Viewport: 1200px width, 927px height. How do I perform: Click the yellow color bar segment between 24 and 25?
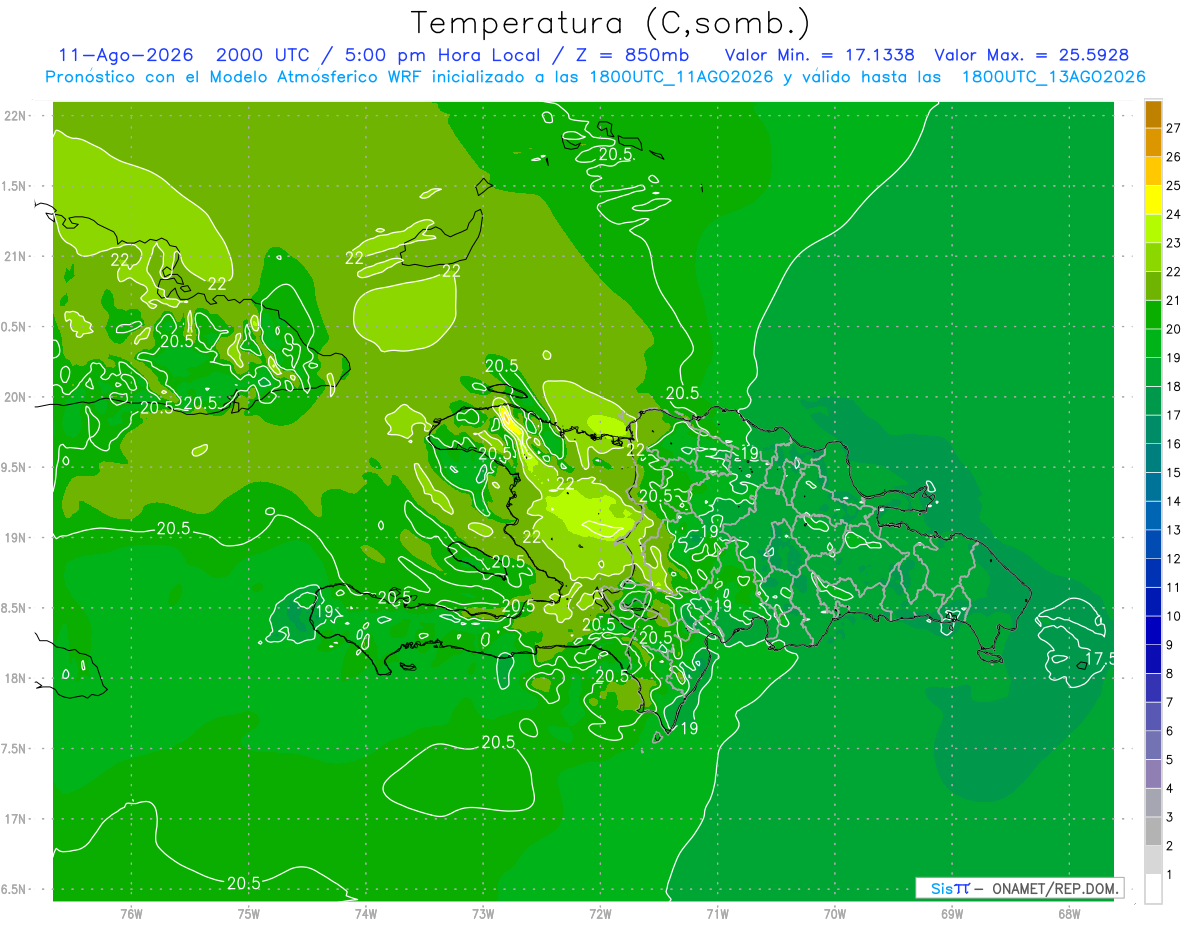[1153, 200]
